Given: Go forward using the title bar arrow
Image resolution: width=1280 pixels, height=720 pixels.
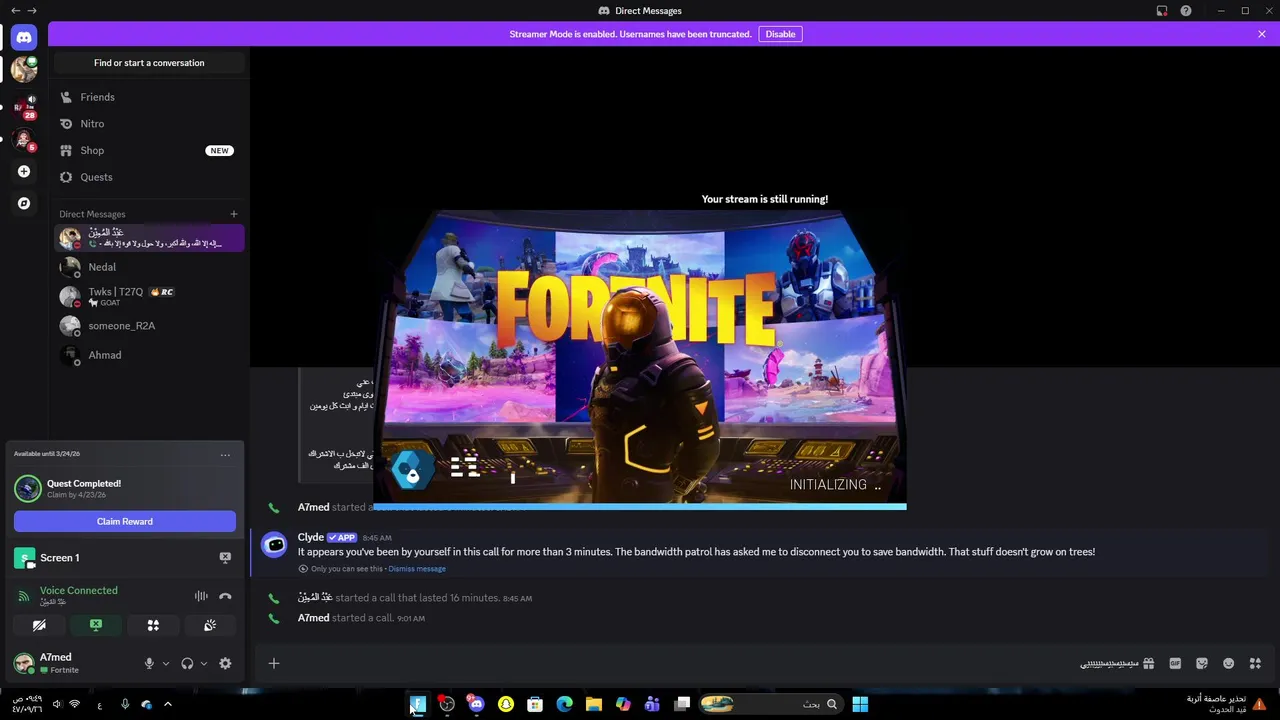Looking at the screenshot, I should click(32, 11).
